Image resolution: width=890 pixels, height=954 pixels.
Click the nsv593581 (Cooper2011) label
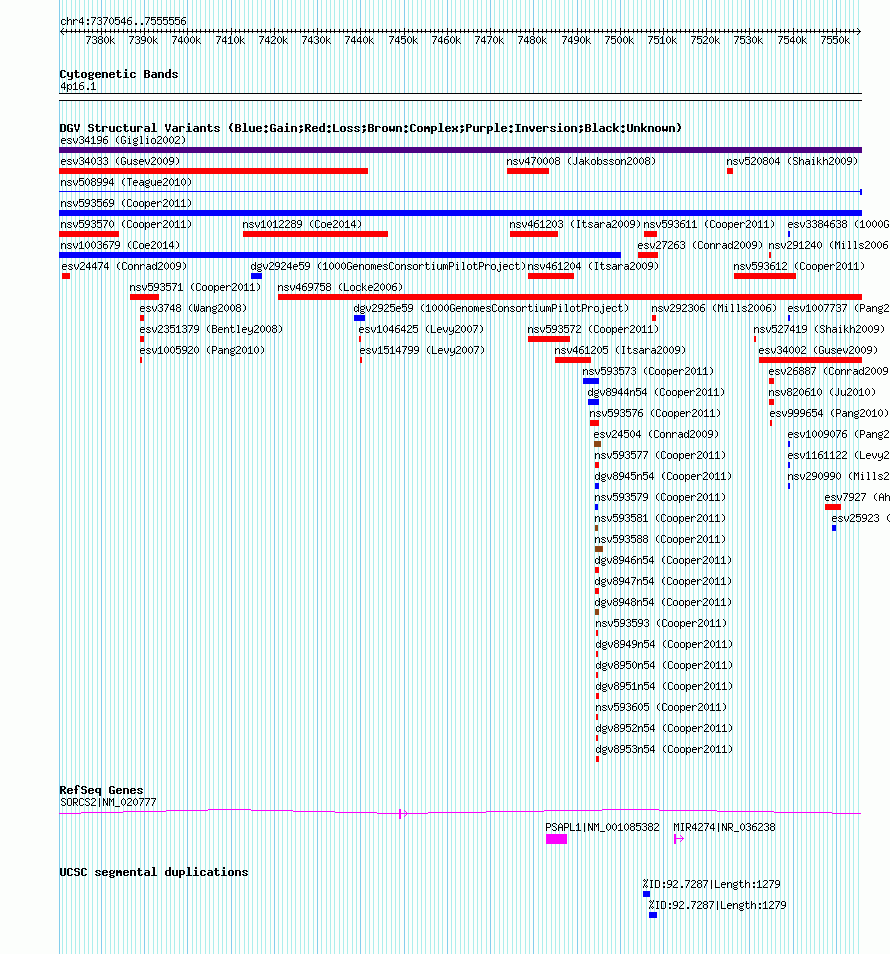[x=660, y=518]
